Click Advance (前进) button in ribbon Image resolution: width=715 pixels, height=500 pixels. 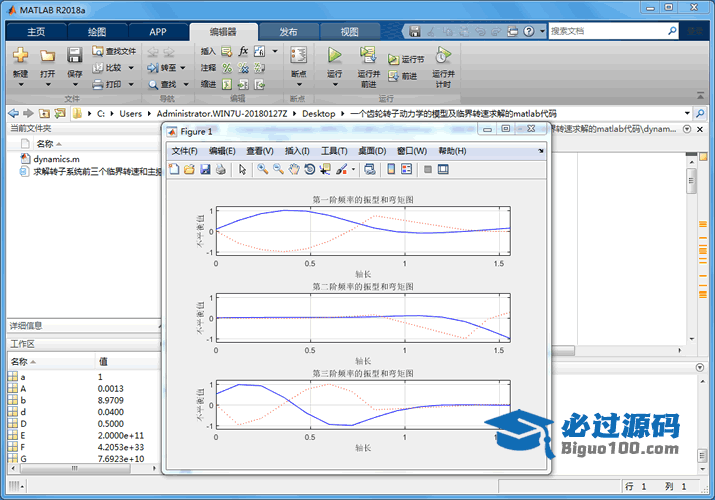click(403, 76)
